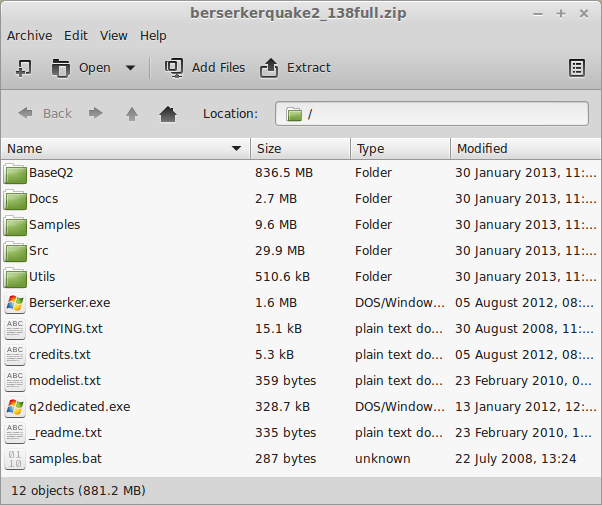Select the COPYING.txt file name

(66, 329)
